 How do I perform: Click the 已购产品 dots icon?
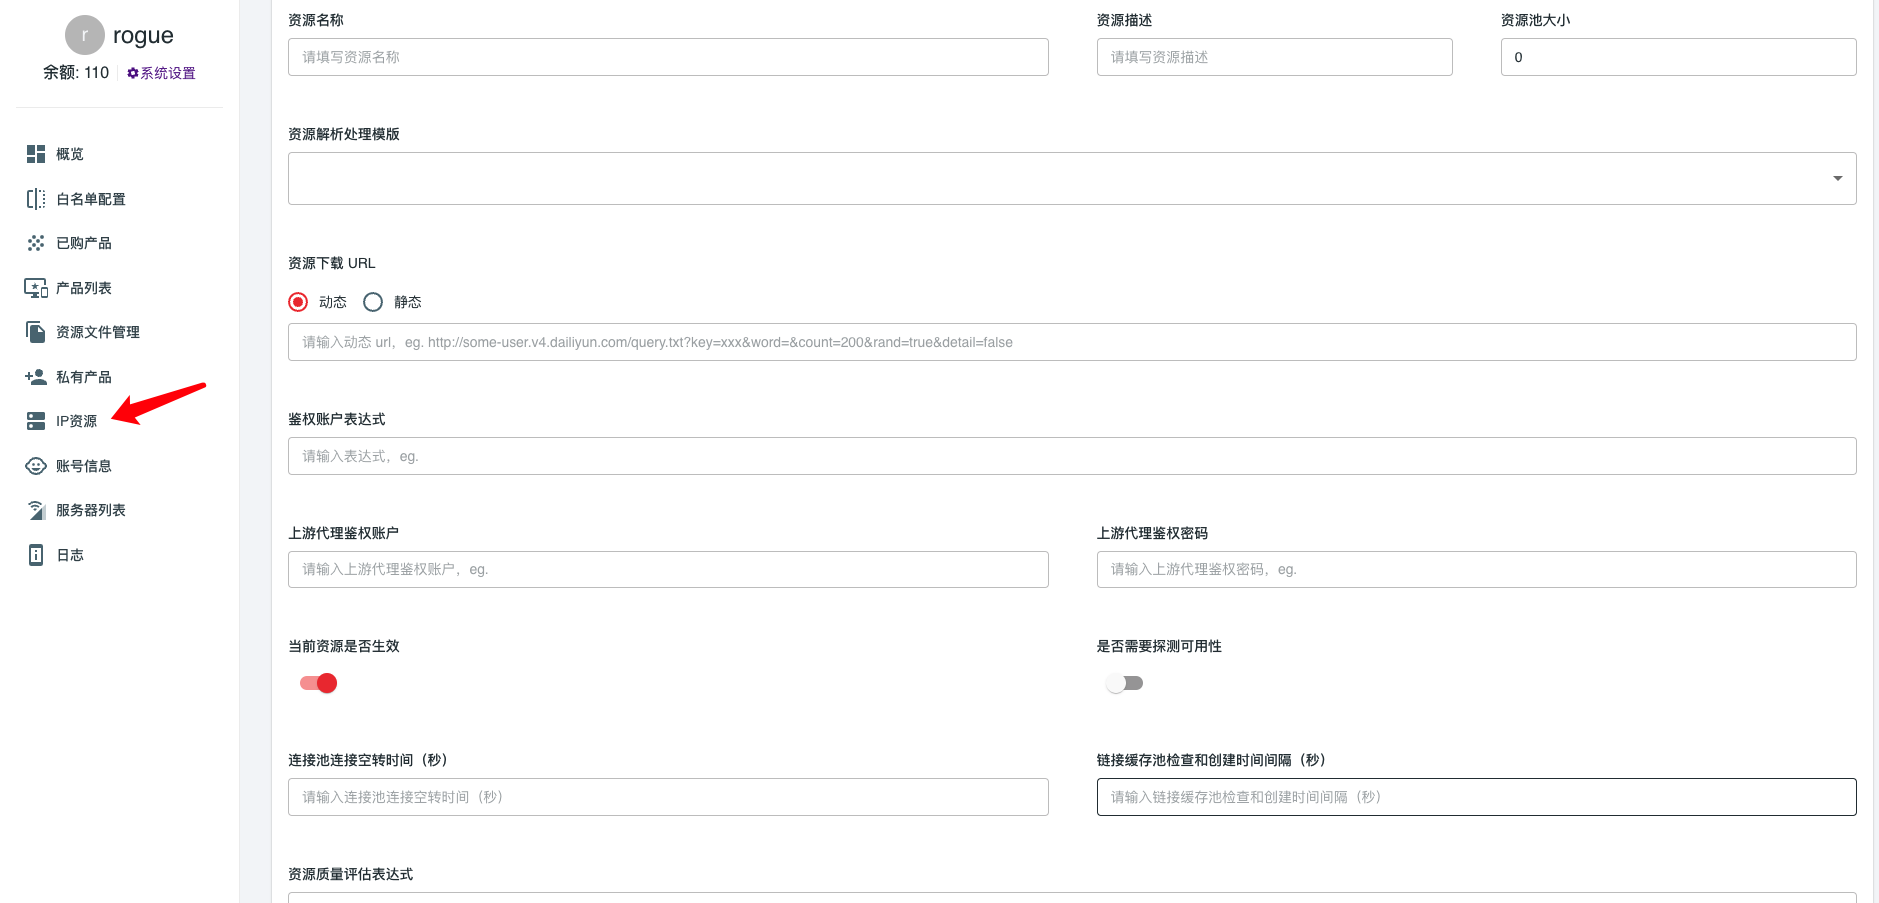pyautogui.click(x=36, y=243)
